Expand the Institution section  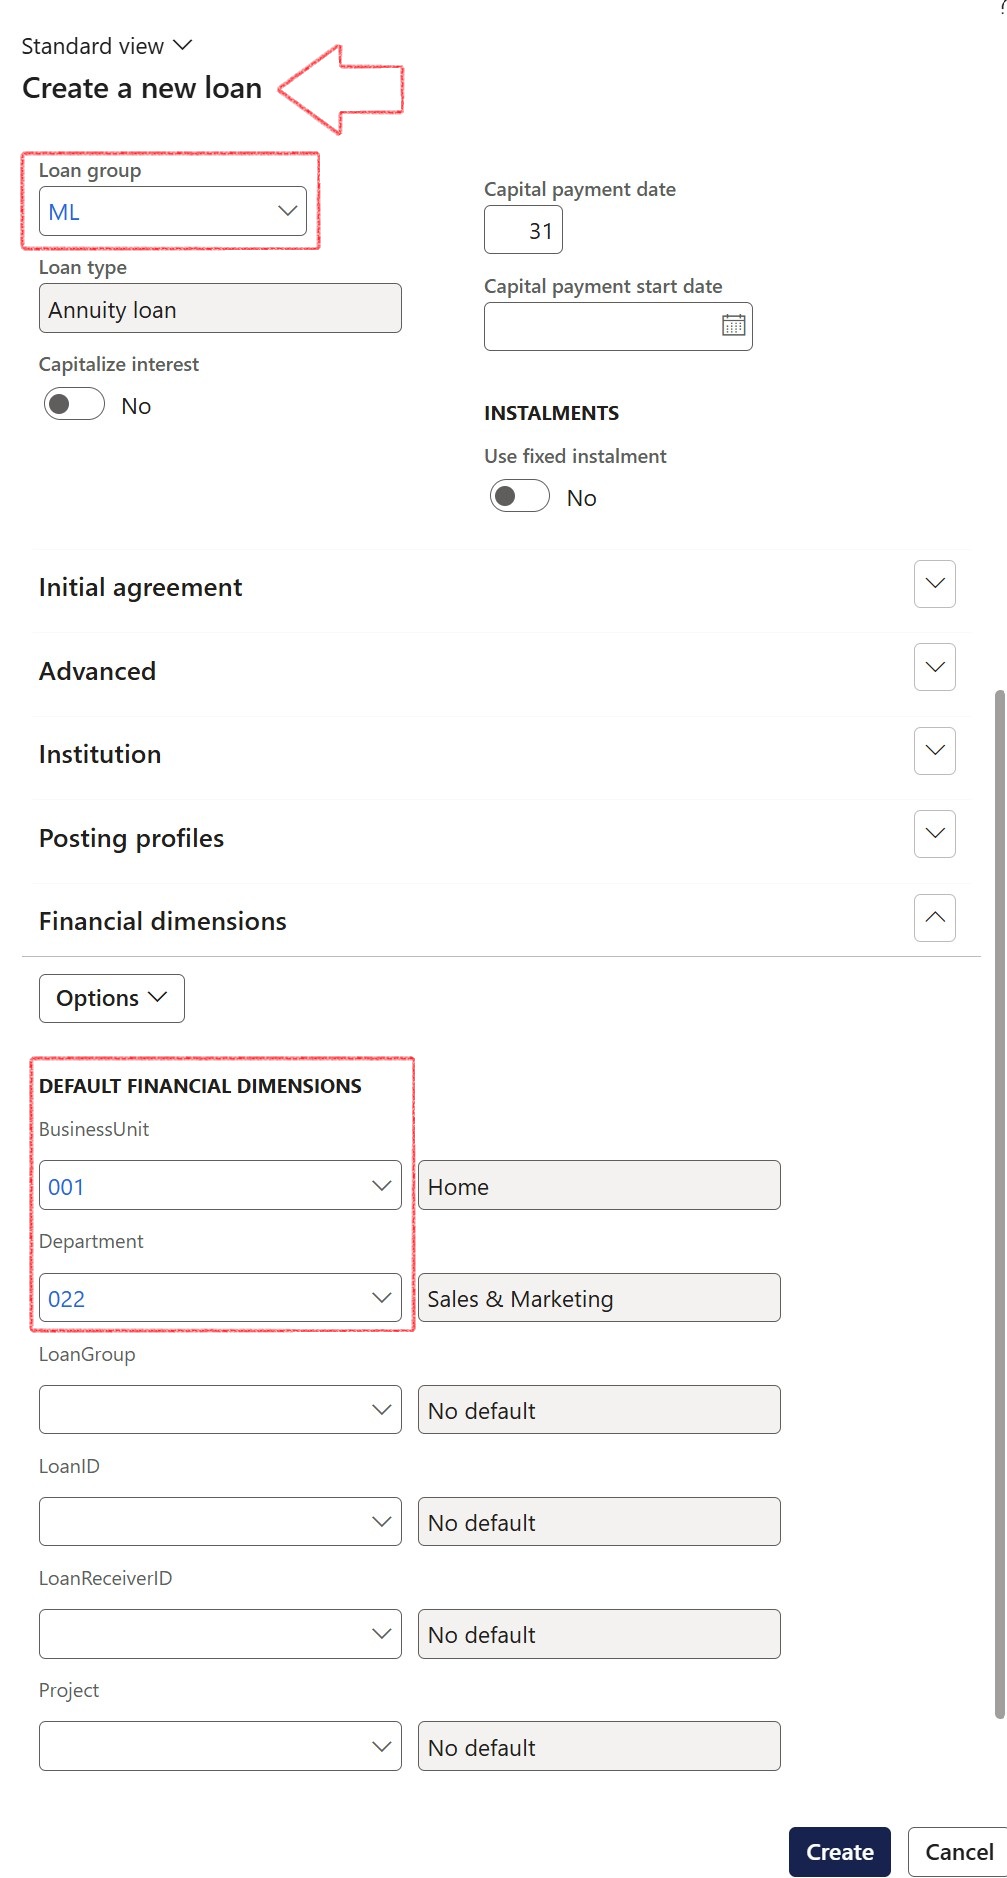[933, 750]
